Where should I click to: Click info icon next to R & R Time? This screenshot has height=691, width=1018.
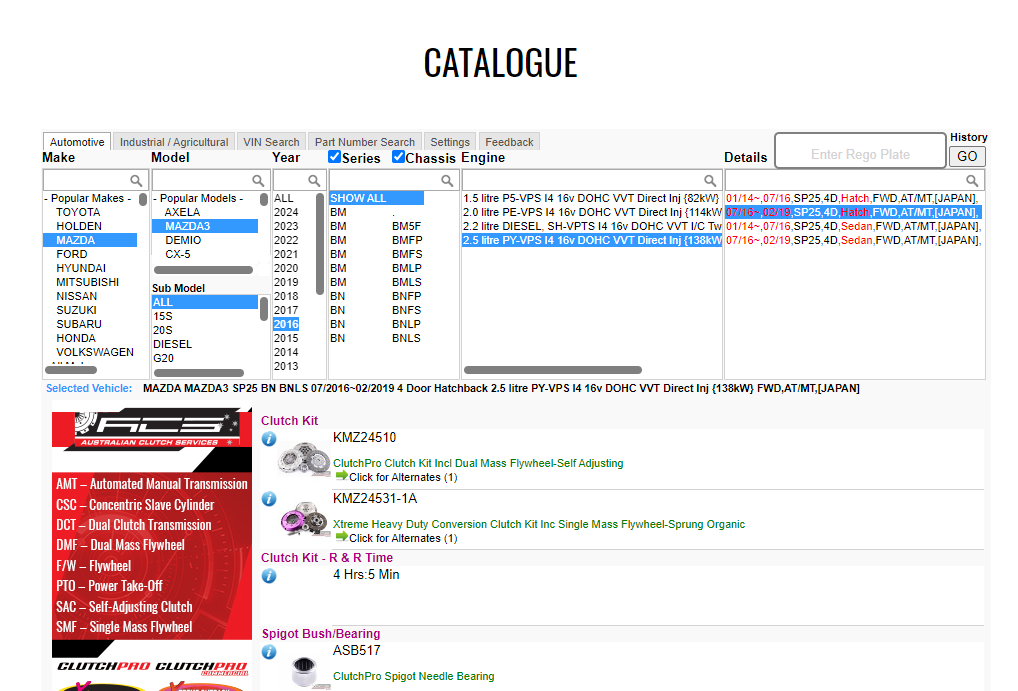[269, 576]
